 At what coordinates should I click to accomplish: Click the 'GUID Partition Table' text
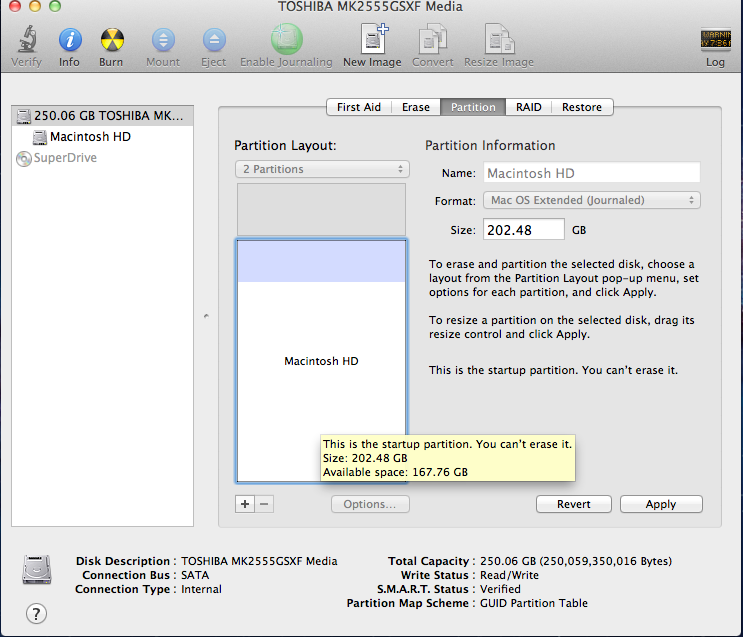[x=534, y=603]
